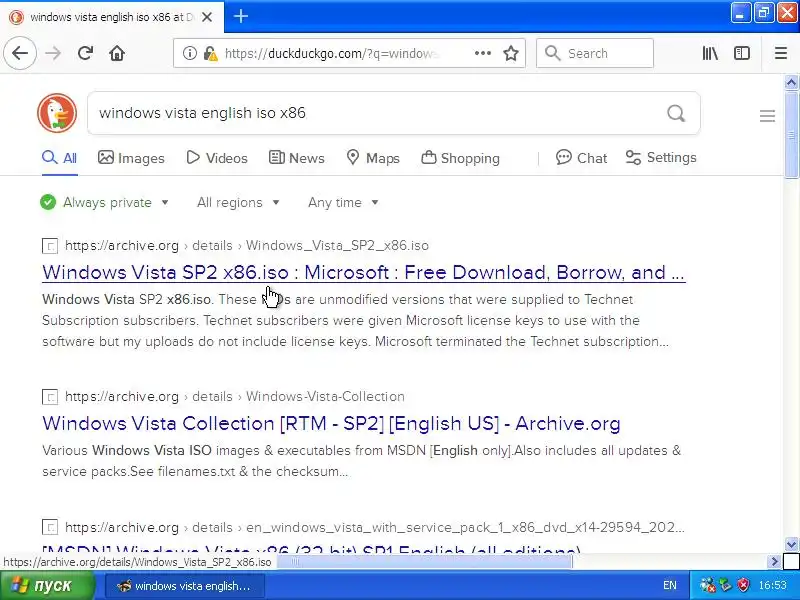Image resolution: width=800 pixels, height=600 pixels.
Task: Switch to Maps results
Action: coord(372,158)
